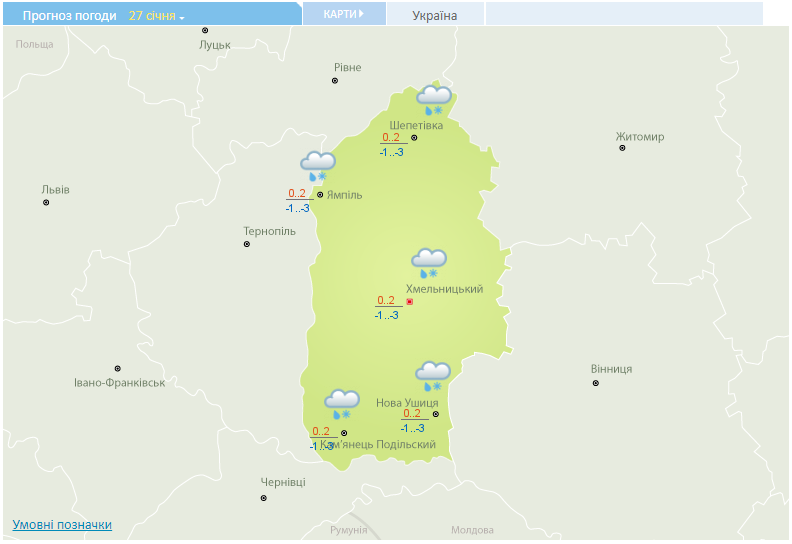Expand the КАРТИ menu
The image size is (792, 544).
click(x=343, y=14)
